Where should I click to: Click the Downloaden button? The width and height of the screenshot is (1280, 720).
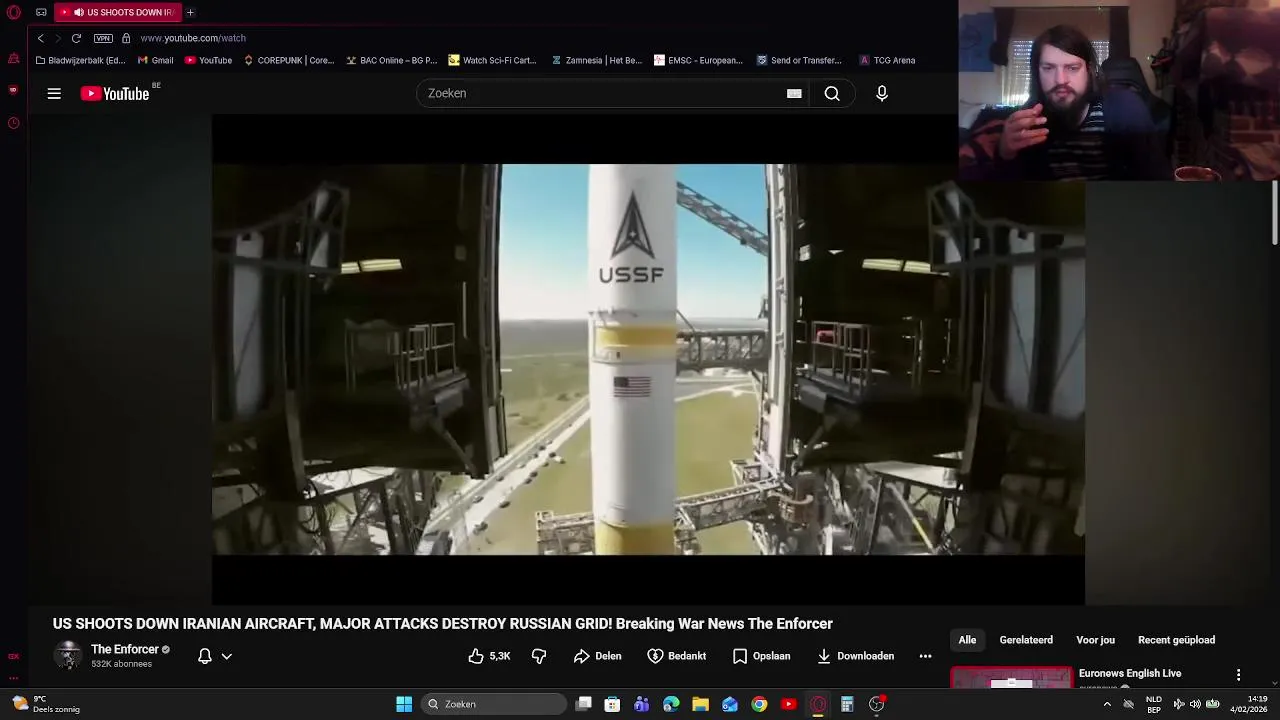(x=855, y=656)
